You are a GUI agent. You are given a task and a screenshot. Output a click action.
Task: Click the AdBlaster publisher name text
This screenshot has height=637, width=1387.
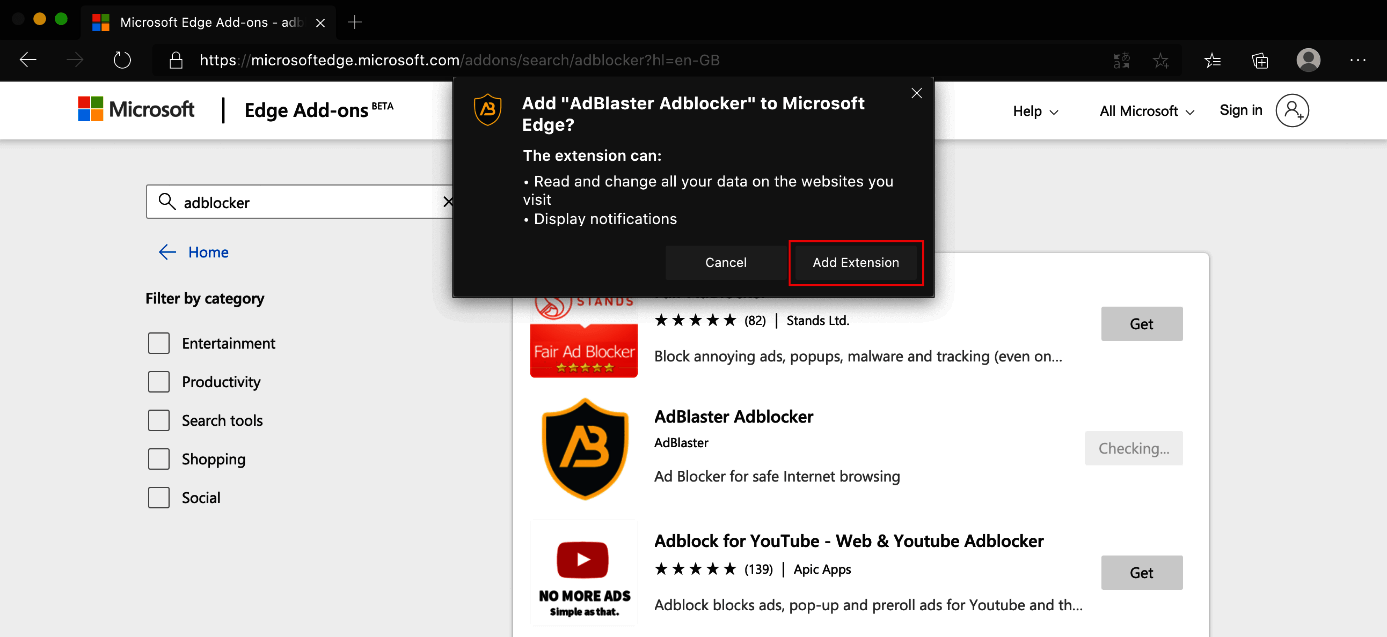(681, 443)
